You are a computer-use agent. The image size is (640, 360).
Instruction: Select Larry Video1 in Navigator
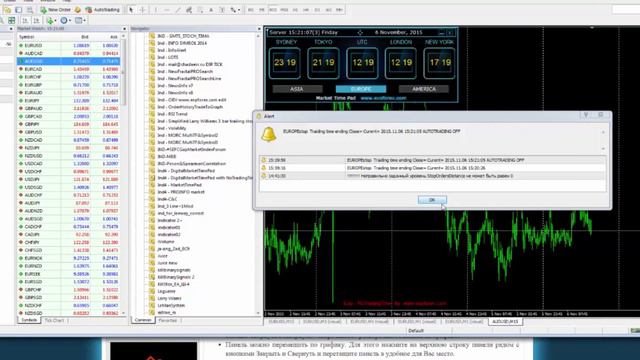click(169, 298)
